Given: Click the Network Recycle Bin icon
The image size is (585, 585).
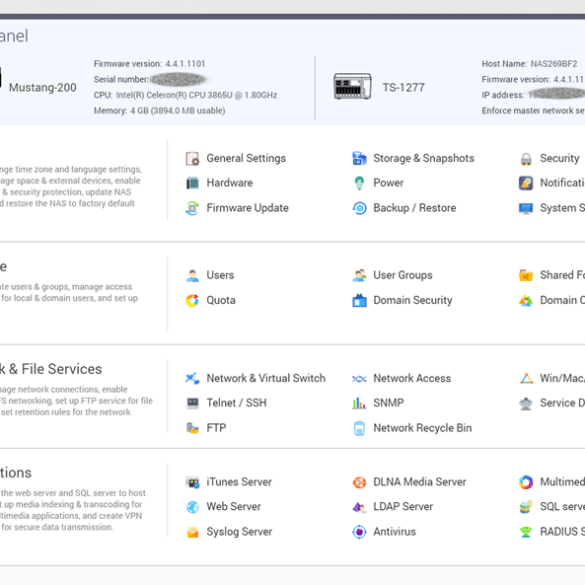Looking at the screenshot, I should tap(359, 428).
